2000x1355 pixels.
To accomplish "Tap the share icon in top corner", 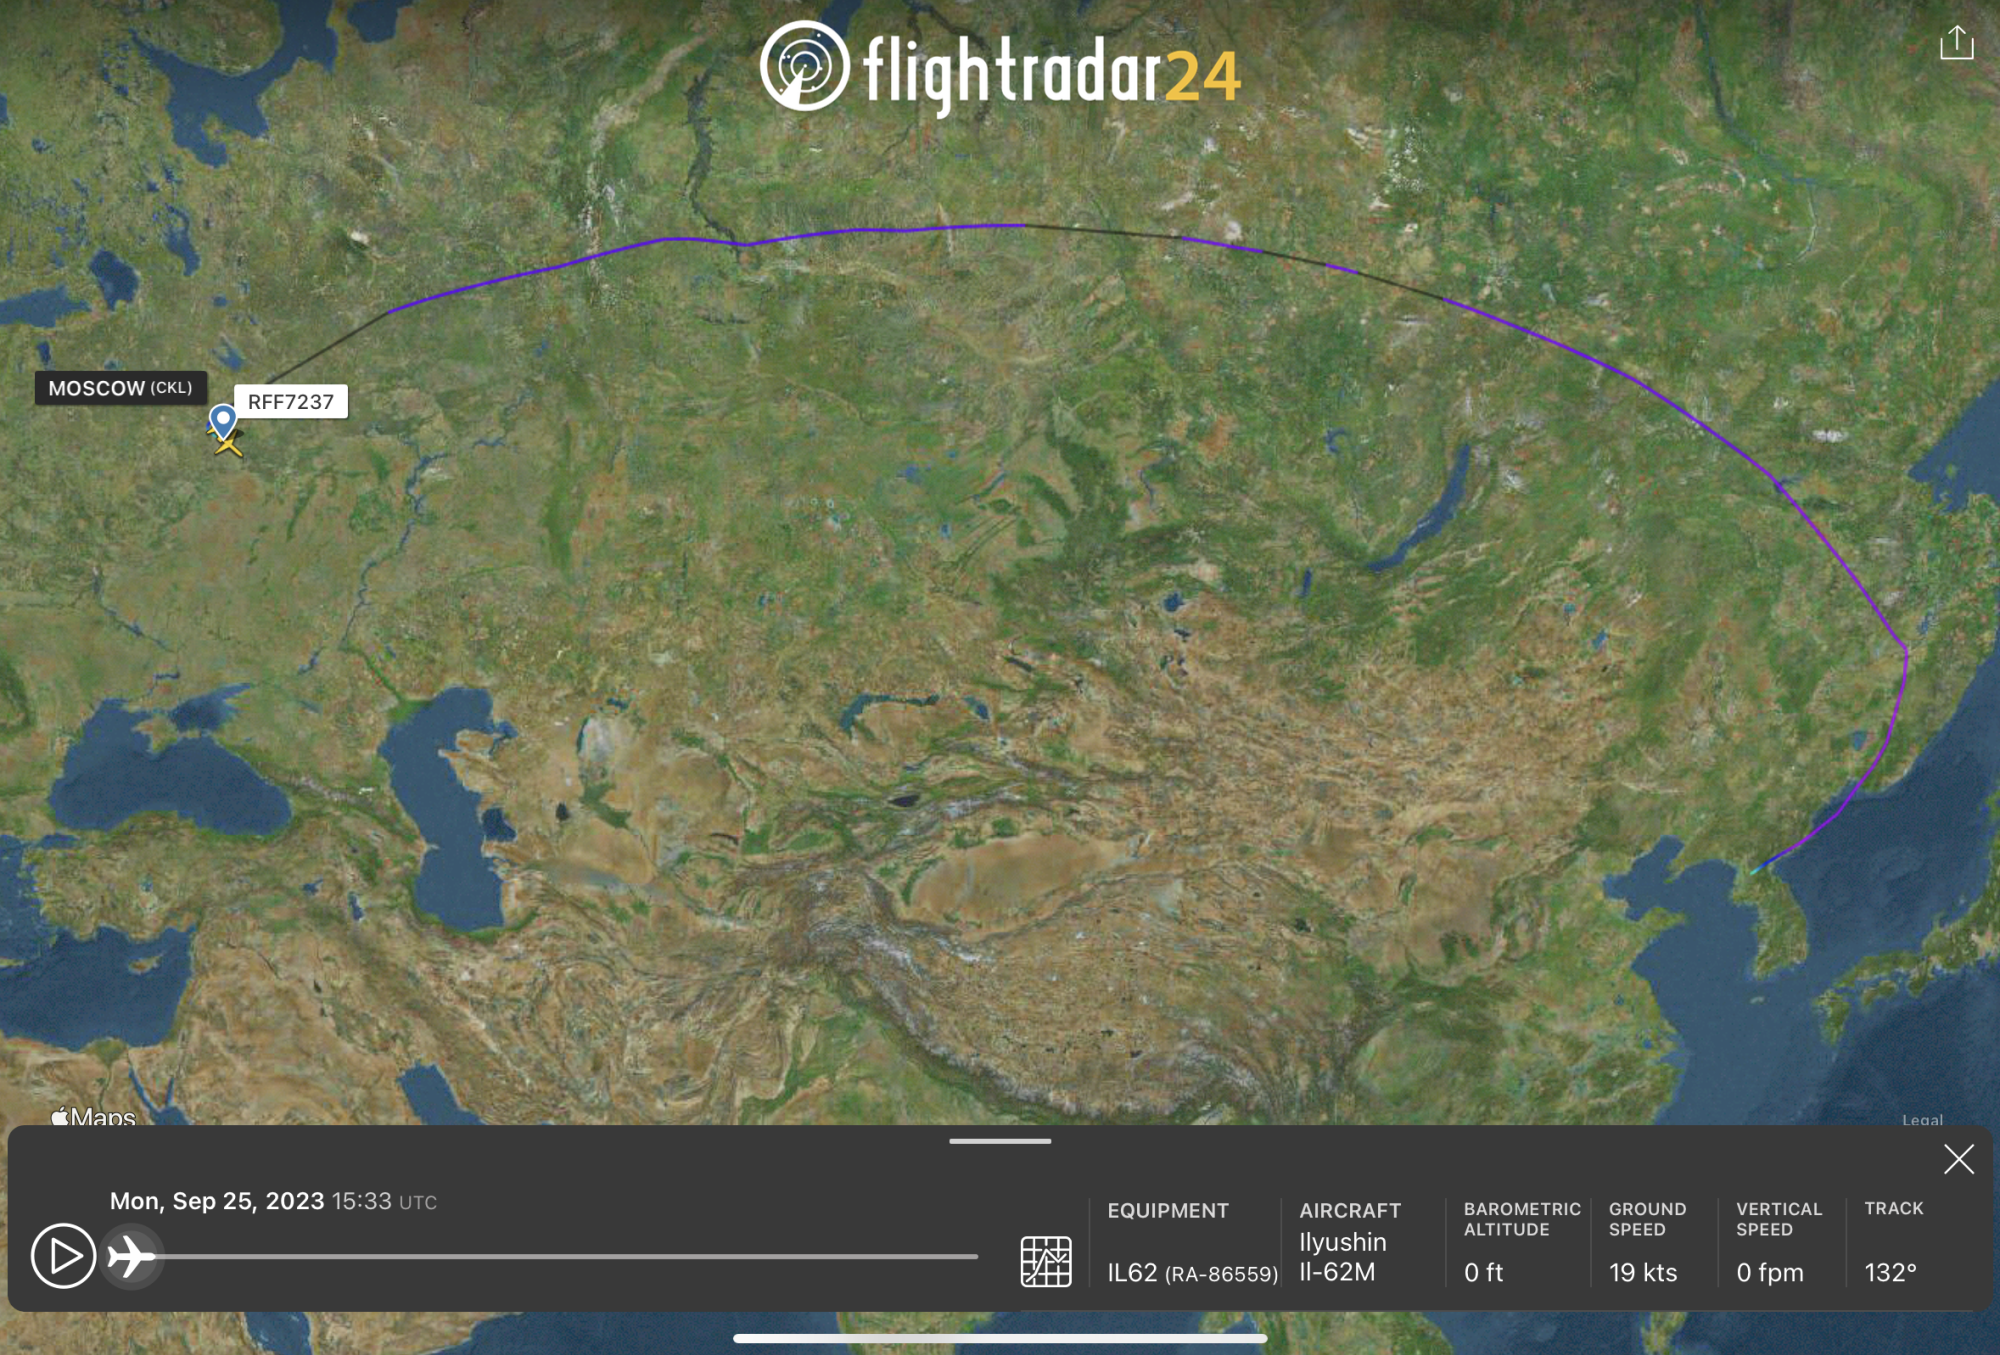I will click(1956, 43).
